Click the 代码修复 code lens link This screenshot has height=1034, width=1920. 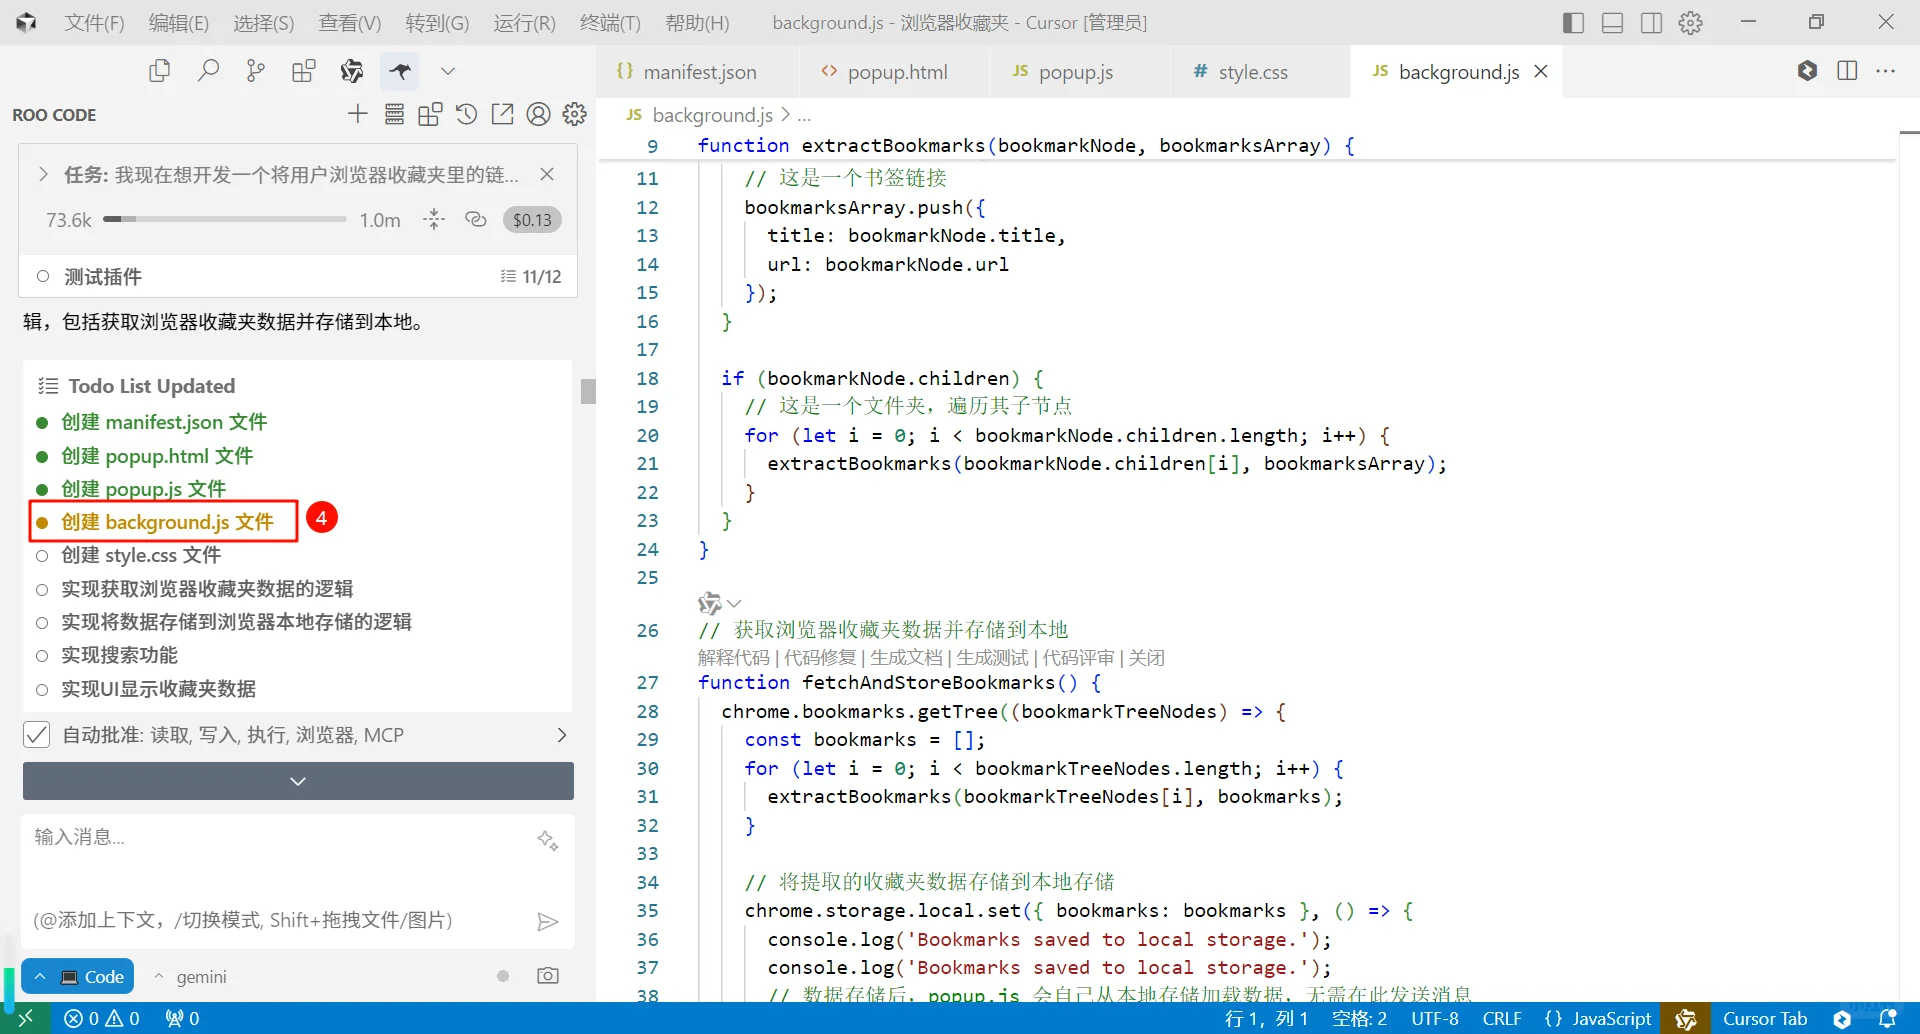(820, 657)
